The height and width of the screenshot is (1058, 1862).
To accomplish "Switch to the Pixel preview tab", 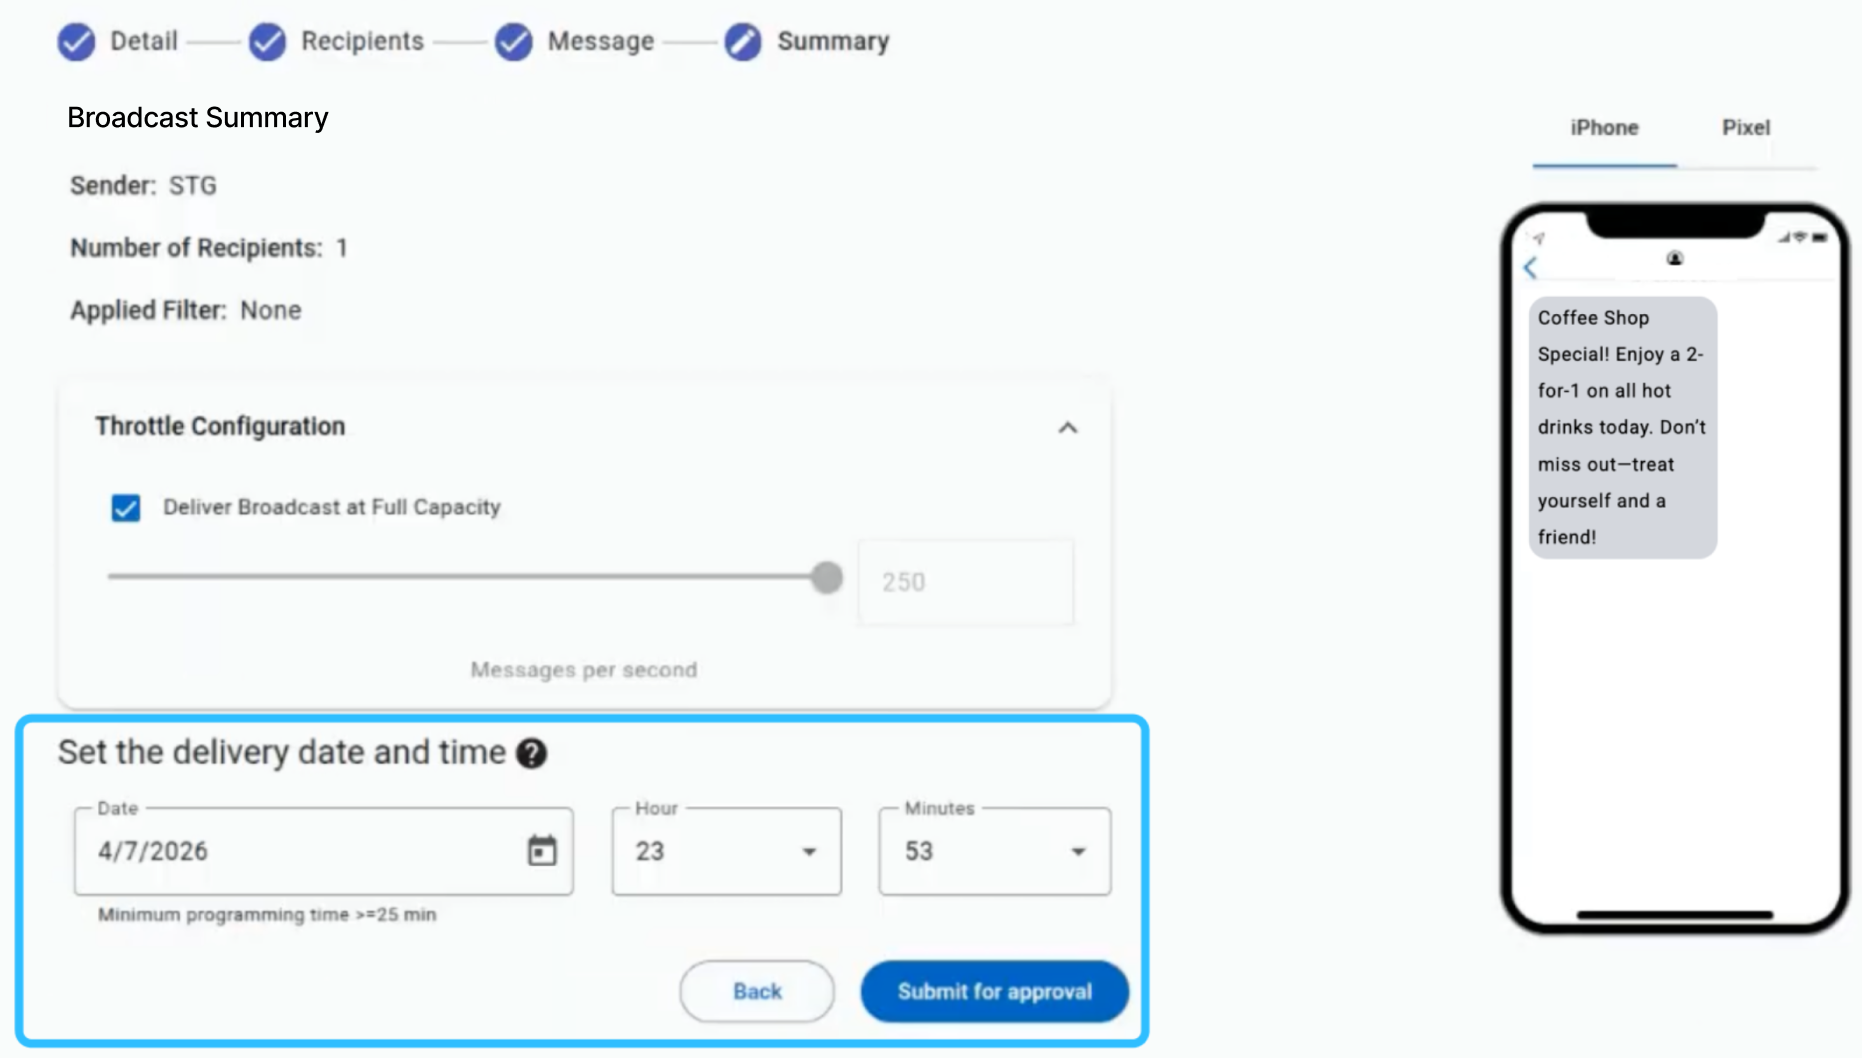I will pos(1746,128).
